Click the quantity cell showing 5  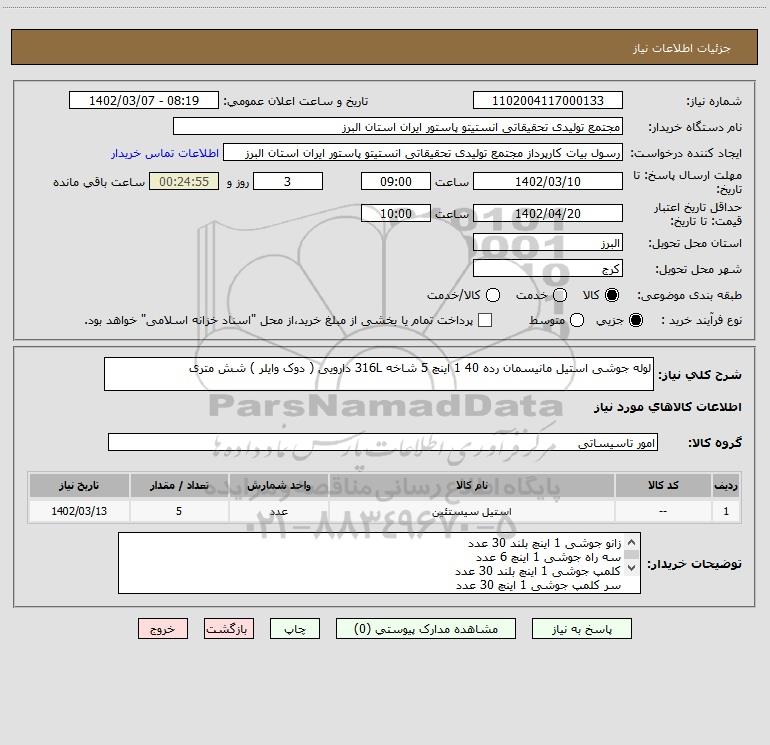click(179, 511)
